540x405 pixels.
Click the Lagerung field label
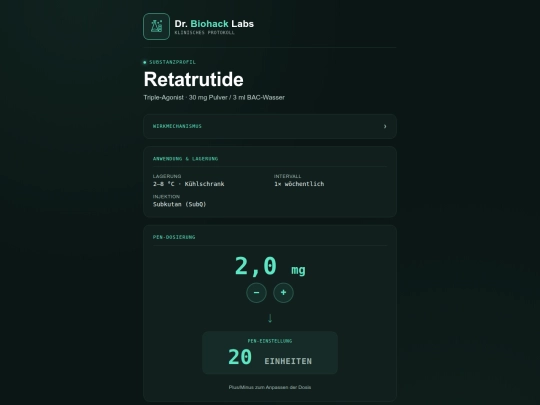167,176
